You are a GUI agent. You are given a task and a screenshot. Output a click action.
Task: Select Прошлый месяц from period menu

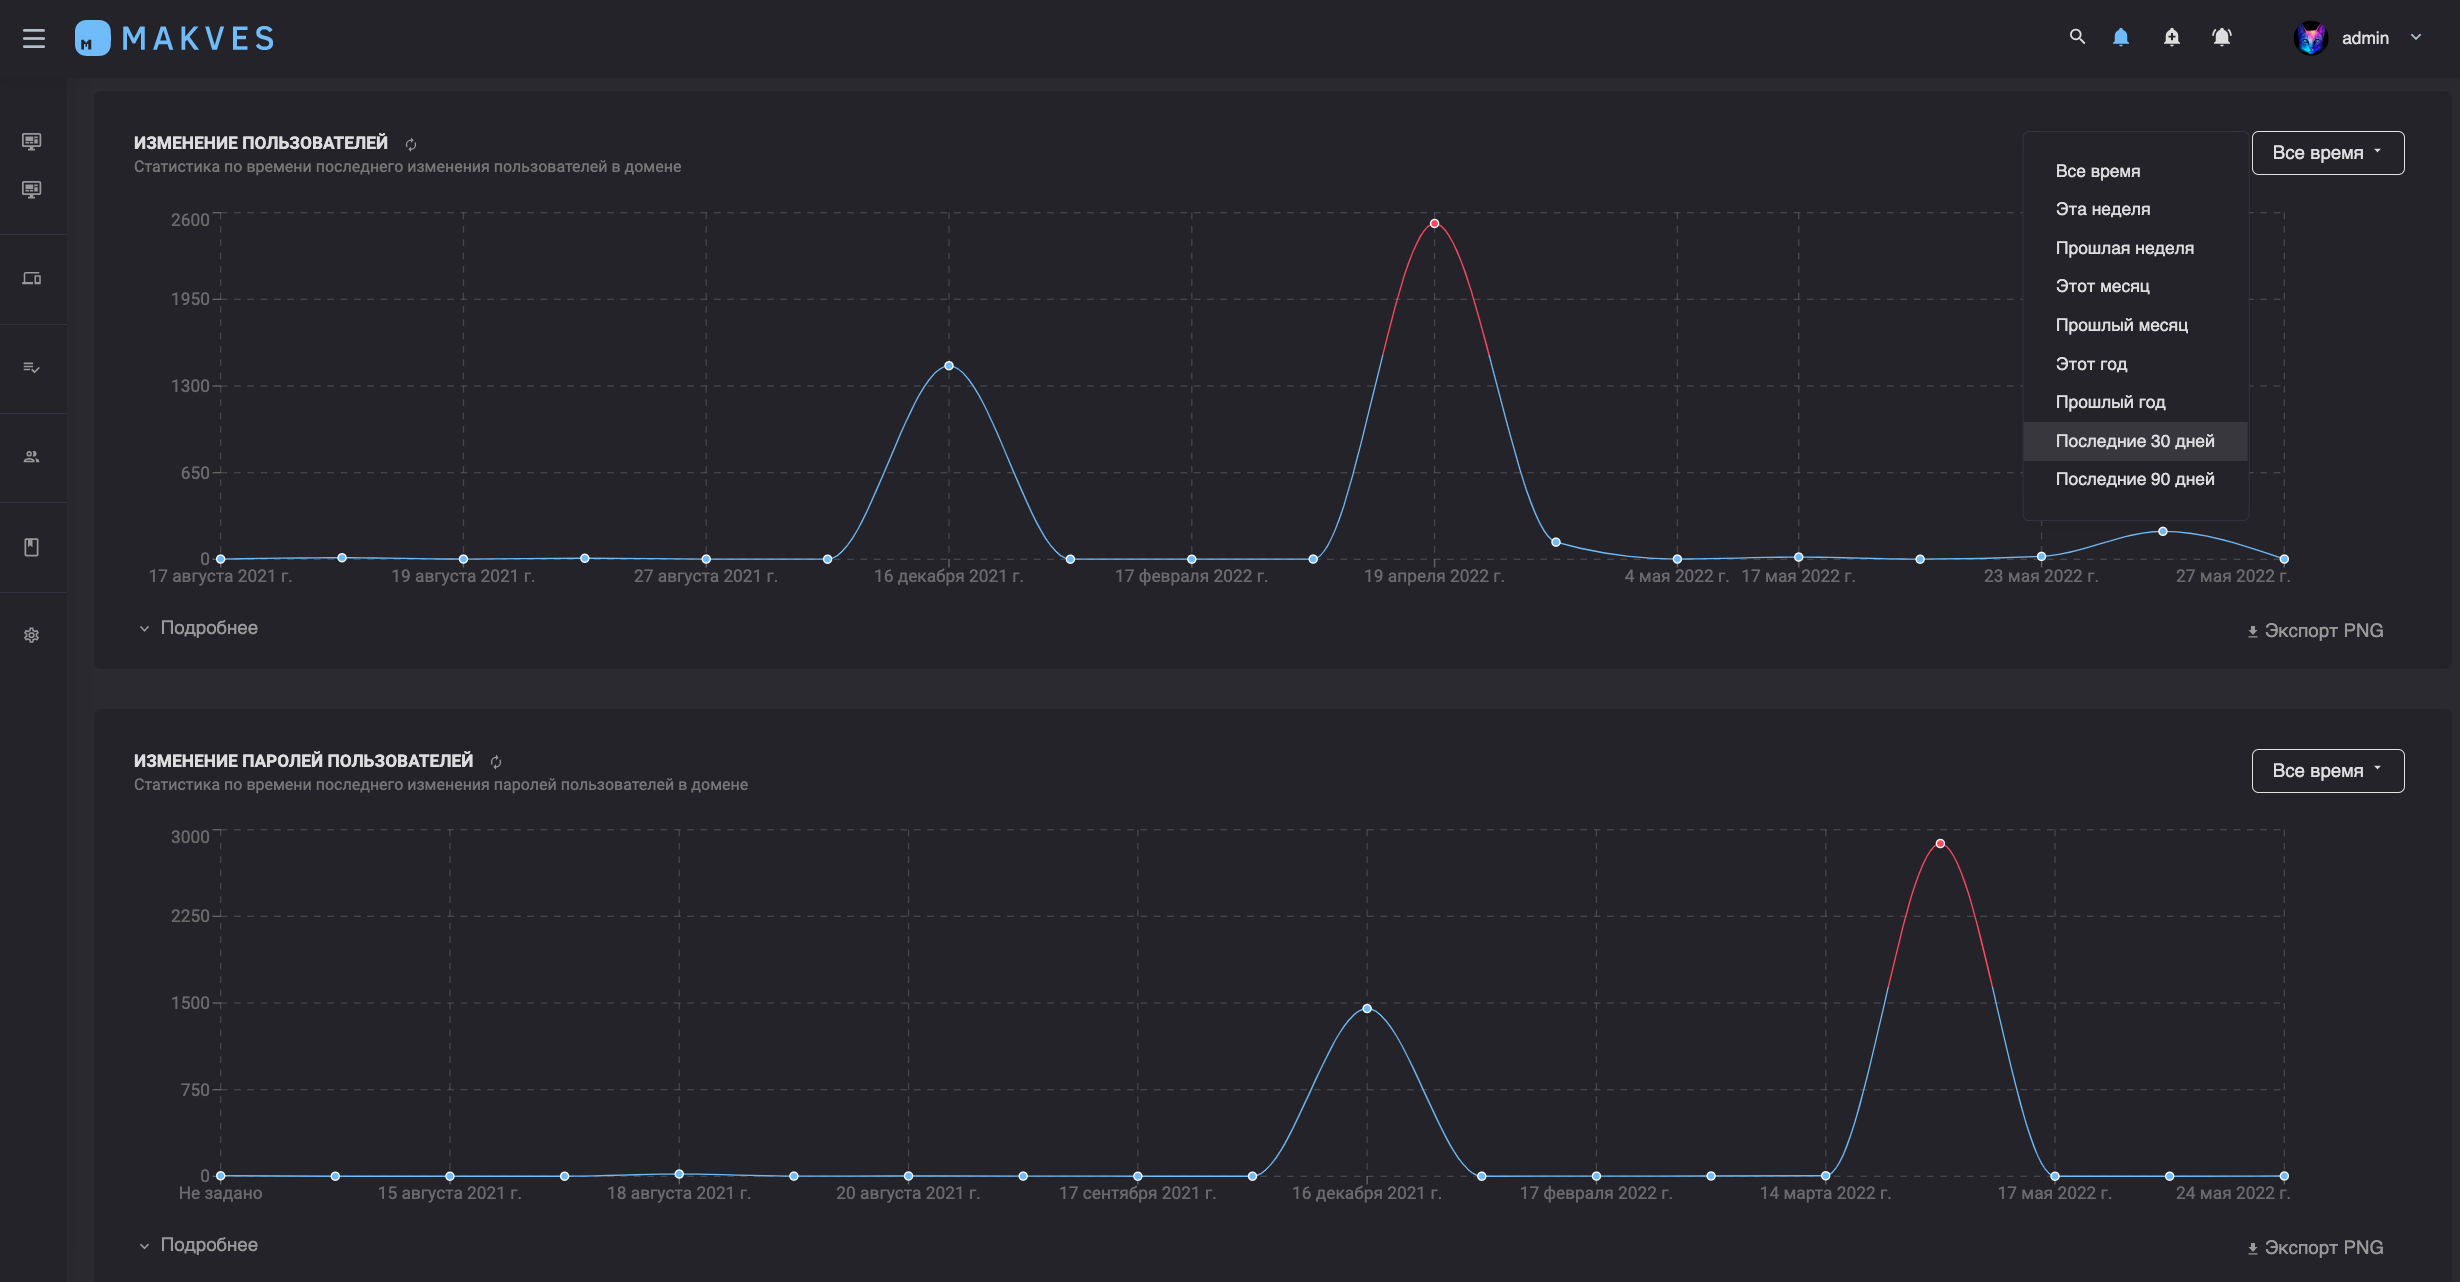tap(2135, 325)
